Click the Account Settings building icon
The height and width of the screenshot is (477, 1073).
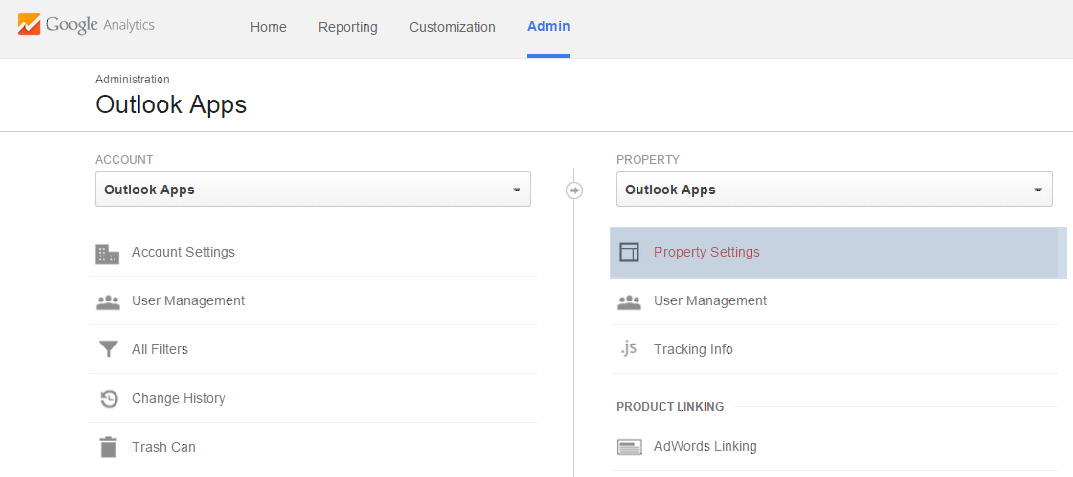point(107,253)
